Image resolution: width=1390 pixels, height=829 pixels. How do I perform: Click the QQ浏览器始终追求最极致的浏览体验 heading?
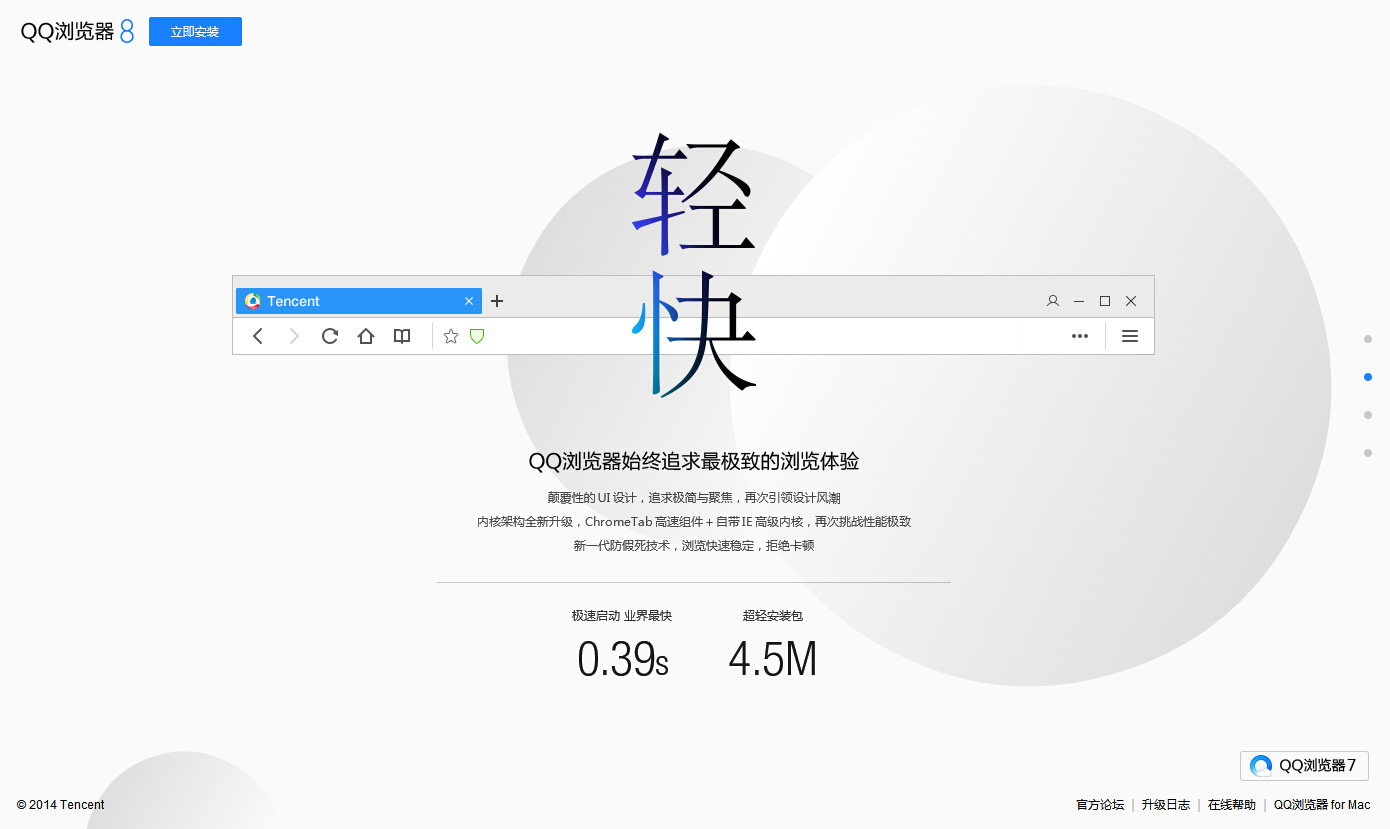point(694,461)
